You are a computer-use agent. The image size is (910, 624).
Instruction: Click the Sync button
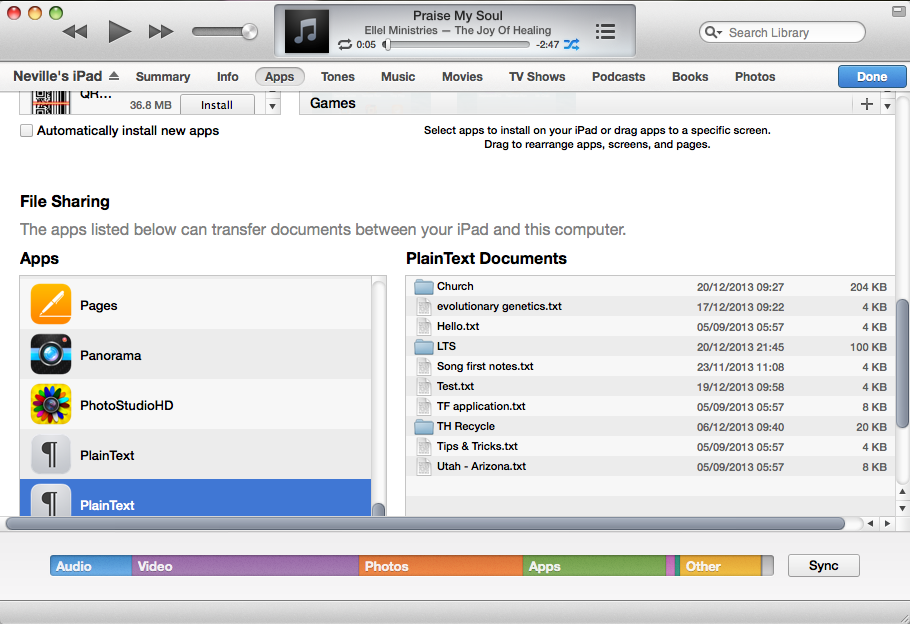point(824,565)
